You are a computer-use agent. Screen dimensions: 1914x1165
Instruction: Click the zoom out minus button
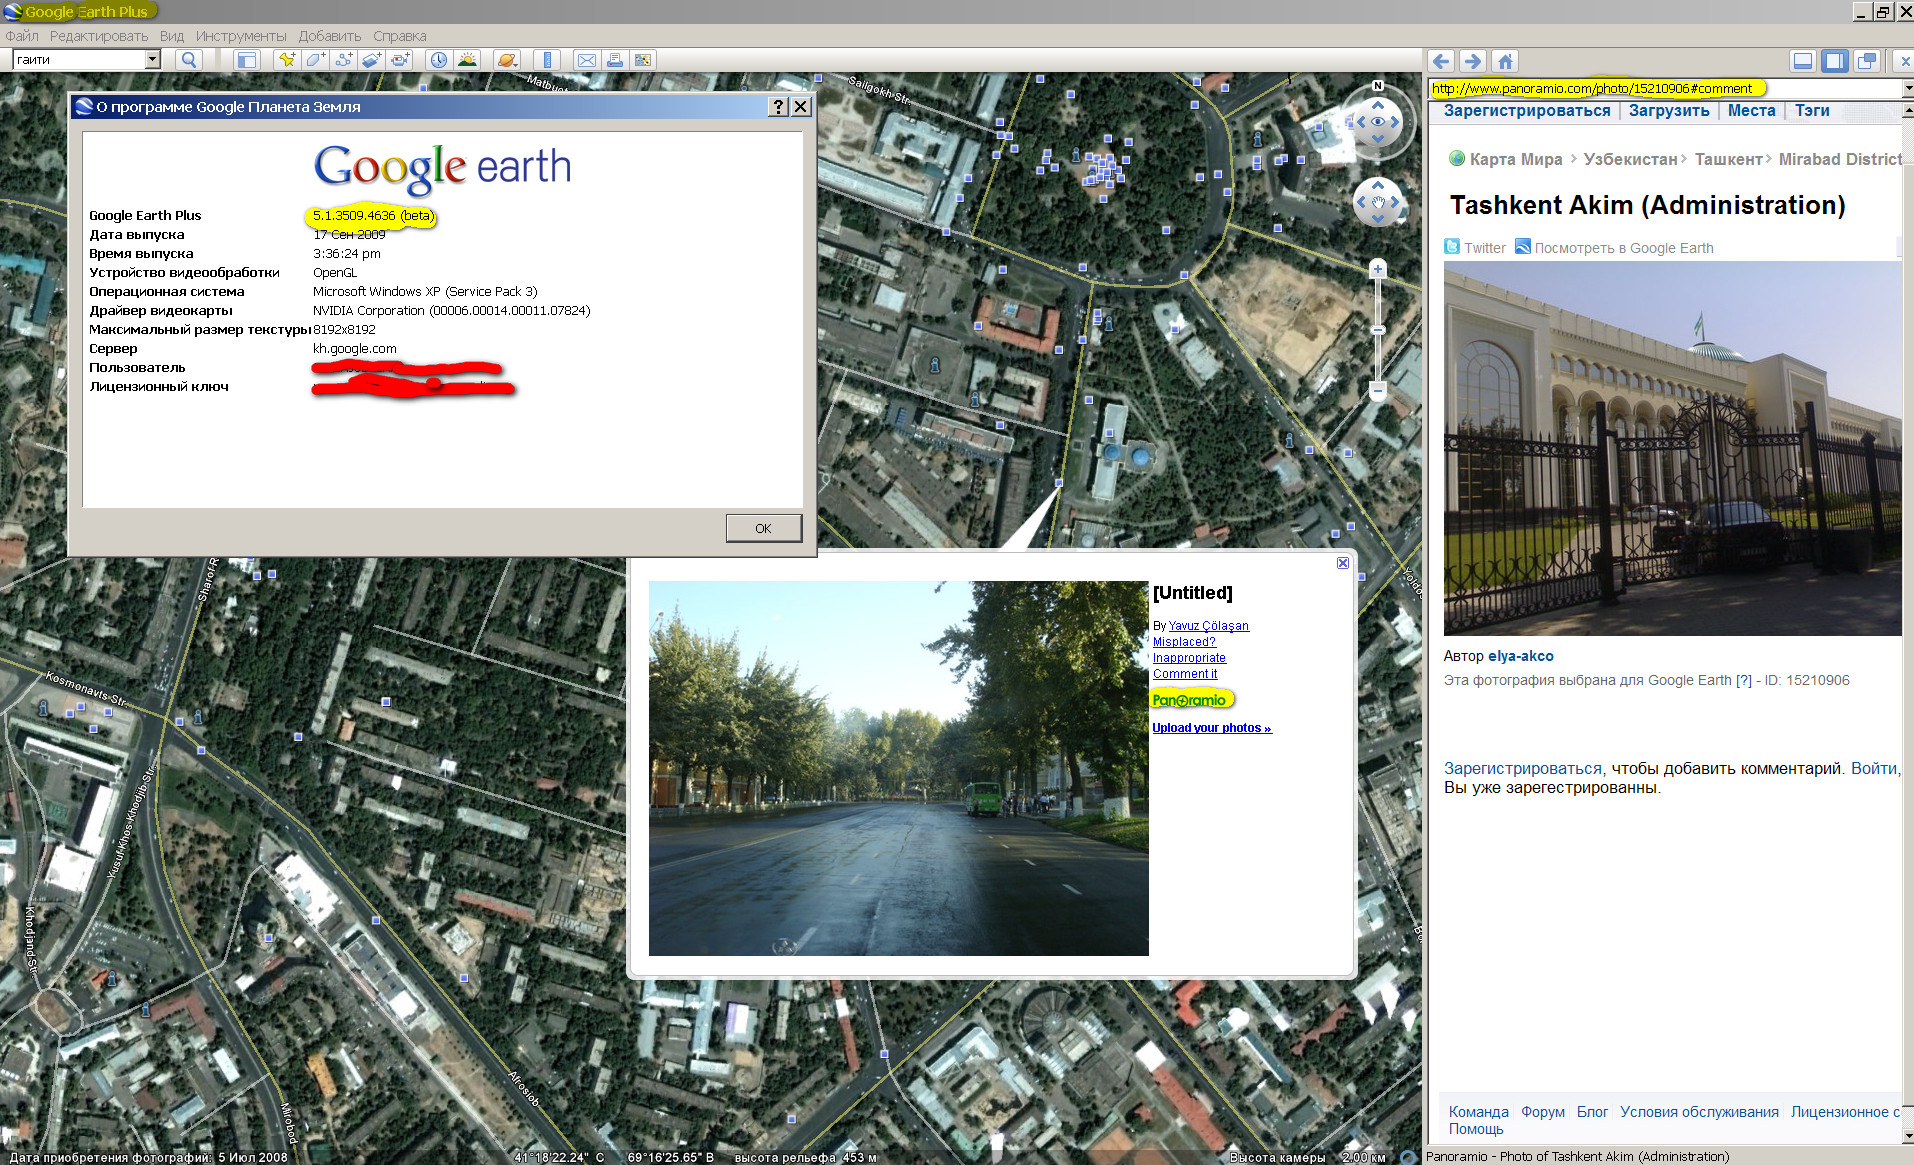[x=1378, y=390]
